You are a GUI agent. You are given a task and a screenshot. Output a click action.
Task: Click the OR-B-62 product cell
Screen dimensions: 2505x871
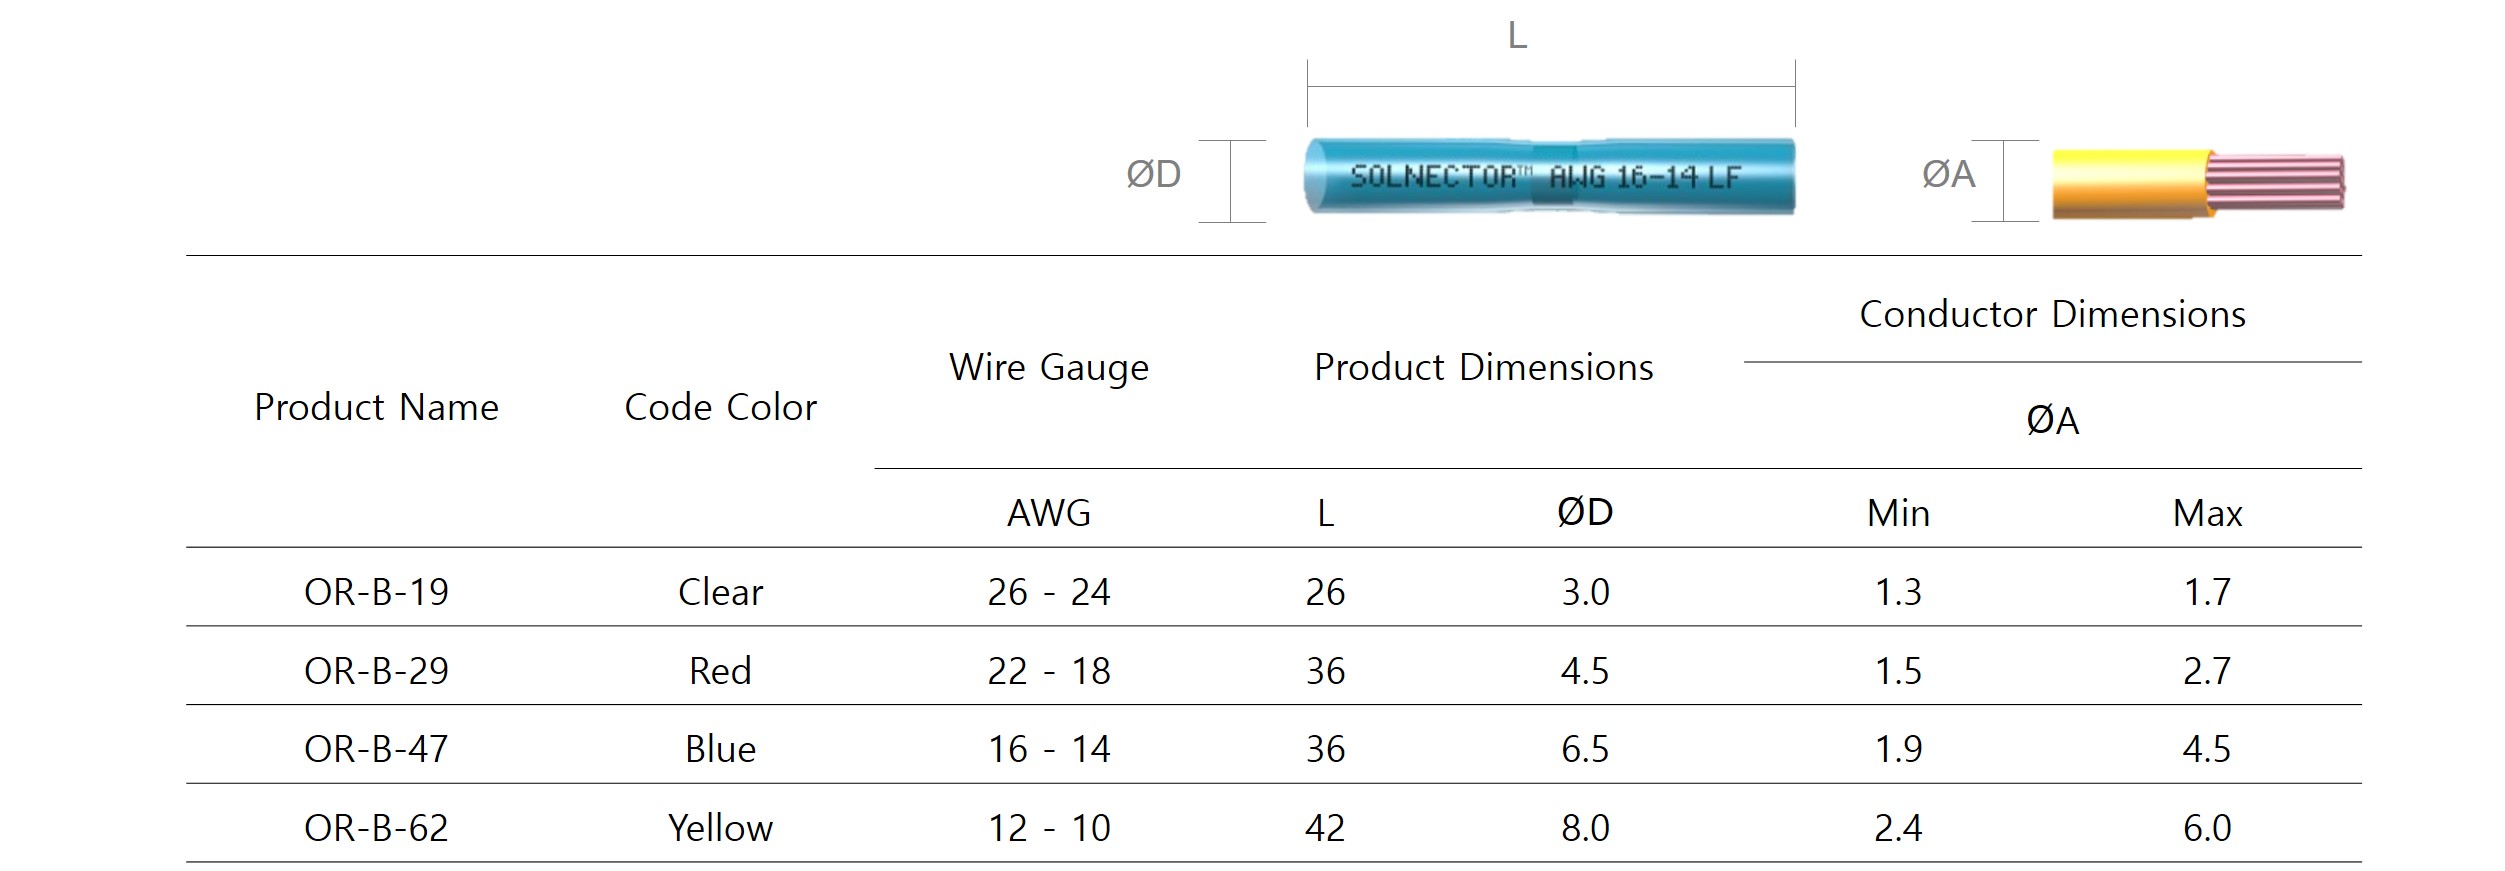tap(376, 828)
